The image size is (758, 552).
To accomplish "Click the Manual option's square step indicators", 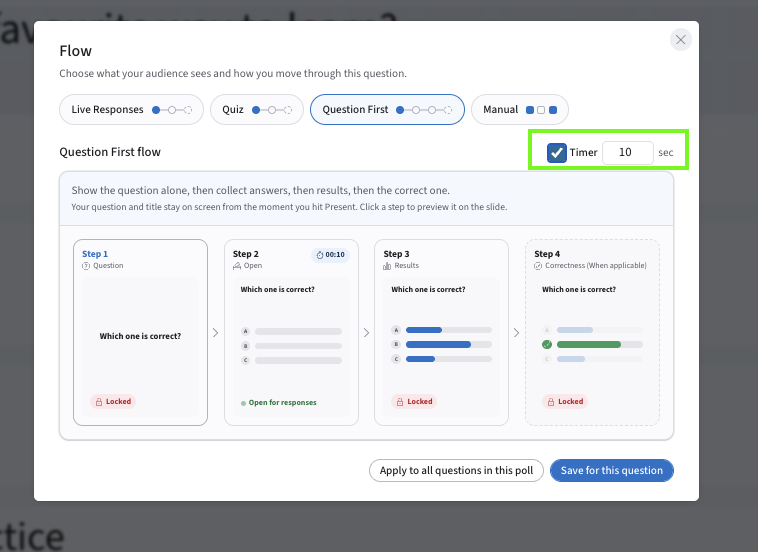I will point(541,110).
